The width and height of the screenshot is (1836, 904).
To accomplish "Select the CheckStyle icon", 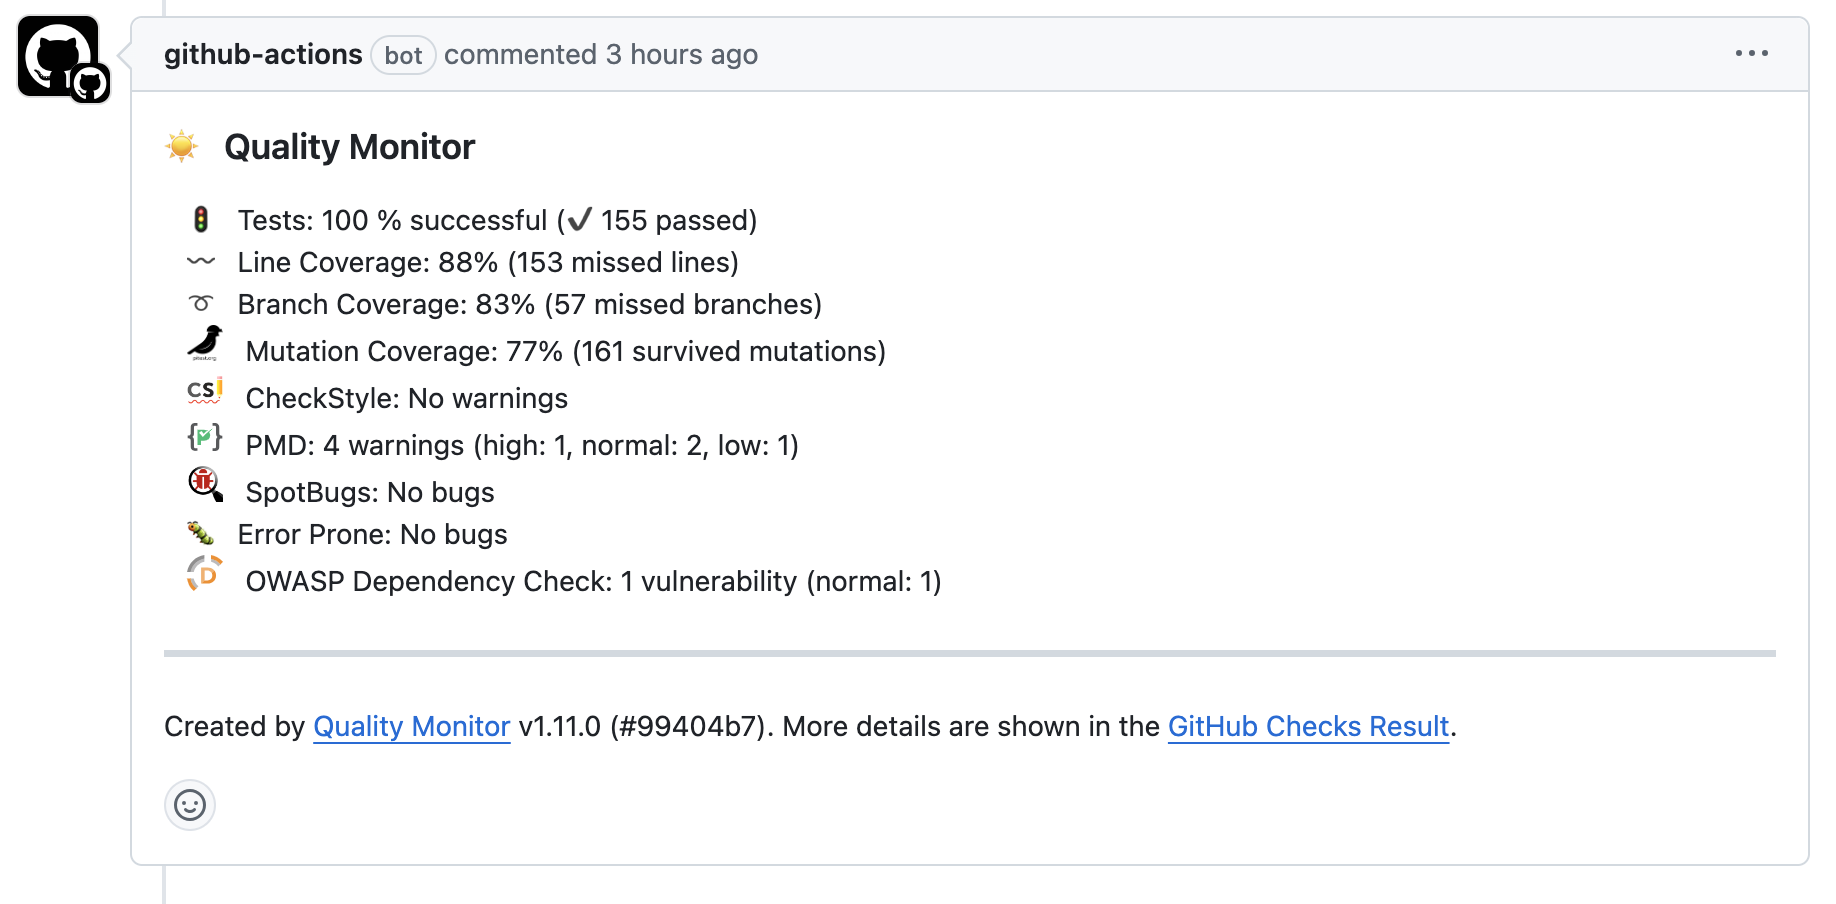I will (x=203, y=392).
